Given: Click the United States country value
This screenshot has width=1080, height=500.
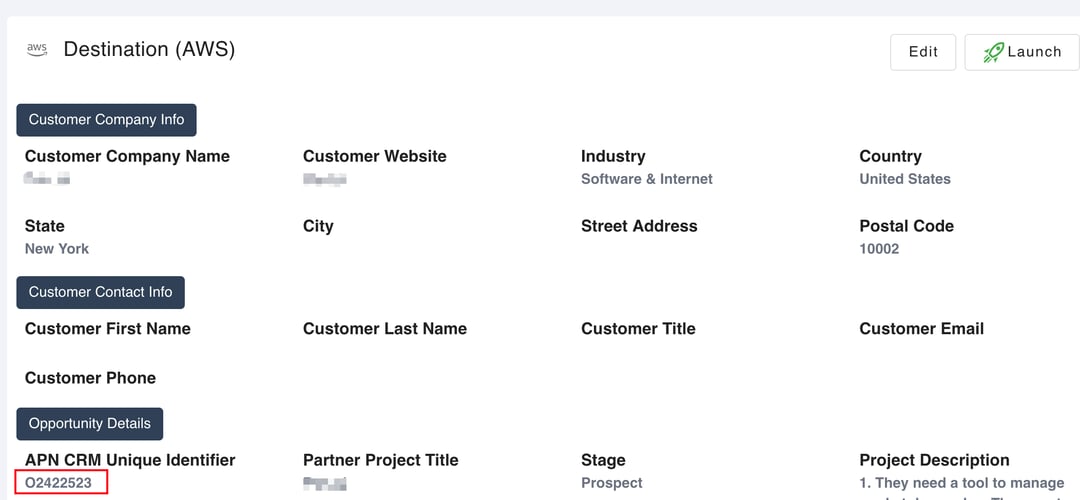Looking at the screenshot, I should [x=904, y=179].
